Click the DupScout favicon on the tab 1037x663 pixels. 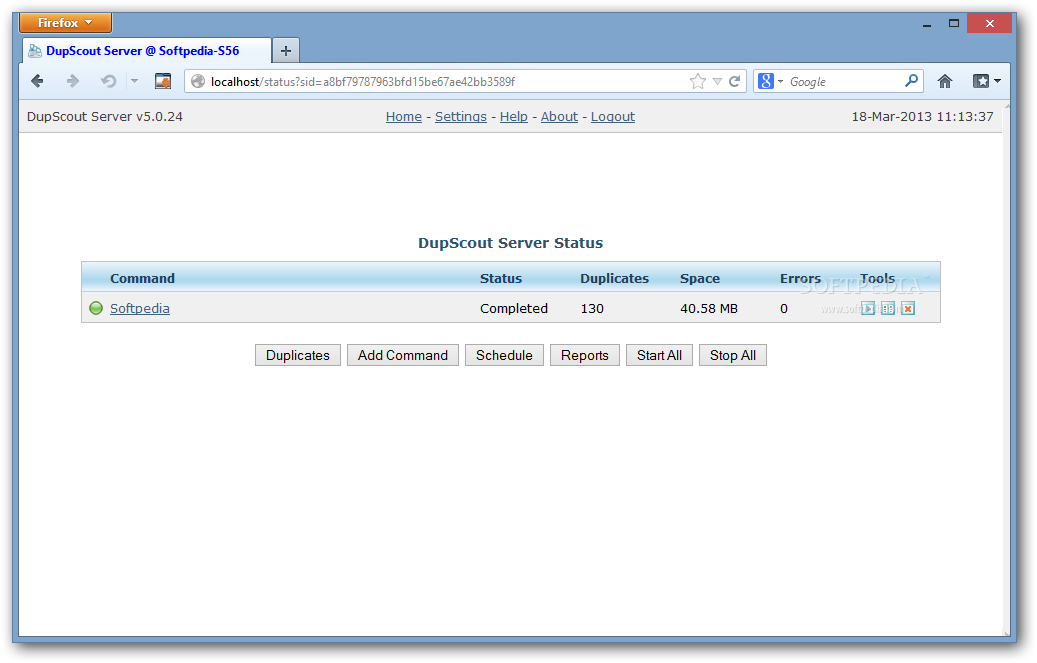pyautogui.click(x=35, y=51)
